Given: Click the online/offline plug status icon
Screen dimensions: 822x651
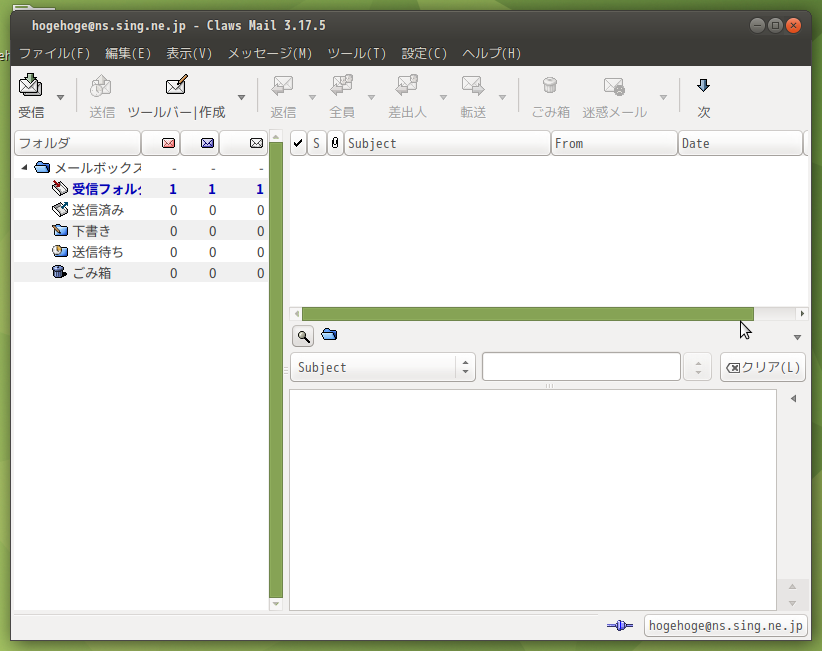Looking at the screenshot, I should [620, 625].
